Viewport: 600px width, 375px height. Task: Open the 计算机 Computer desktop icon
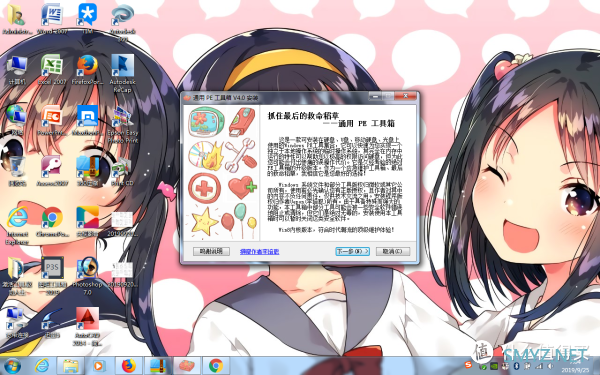point(17,70)
